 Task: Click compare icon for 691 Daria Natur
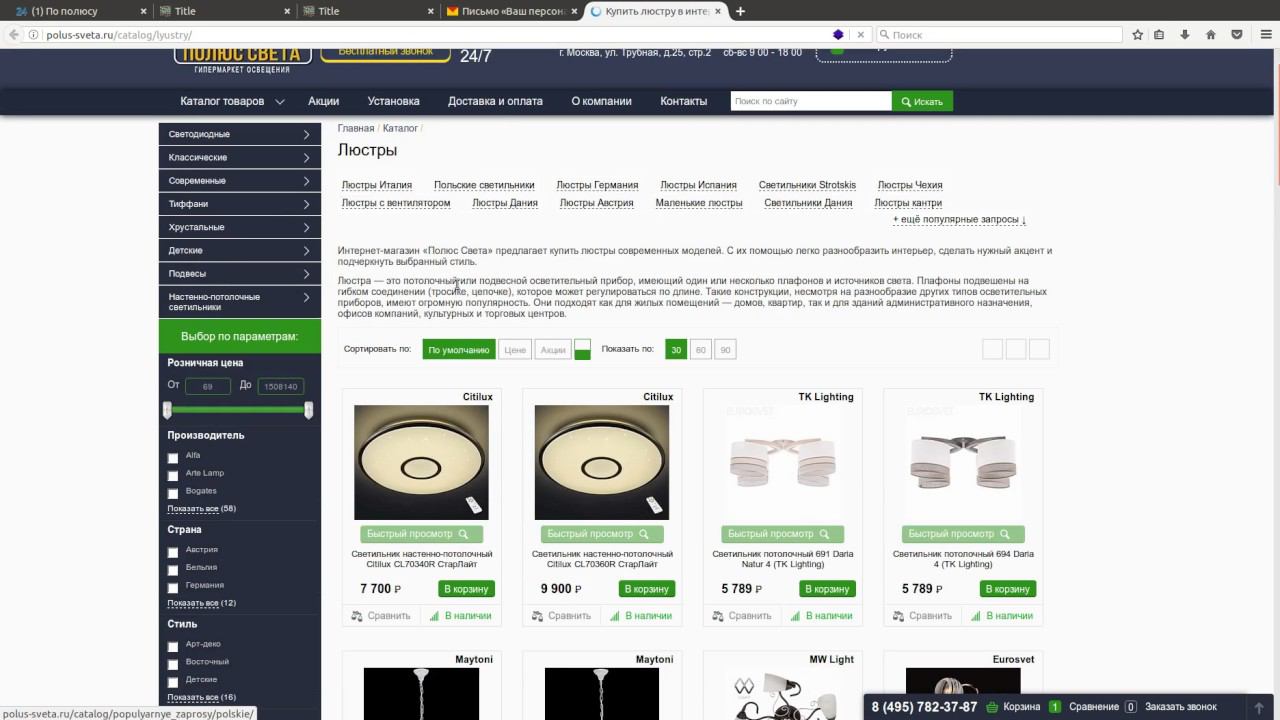pyautogui.click(x=718, y=616)
